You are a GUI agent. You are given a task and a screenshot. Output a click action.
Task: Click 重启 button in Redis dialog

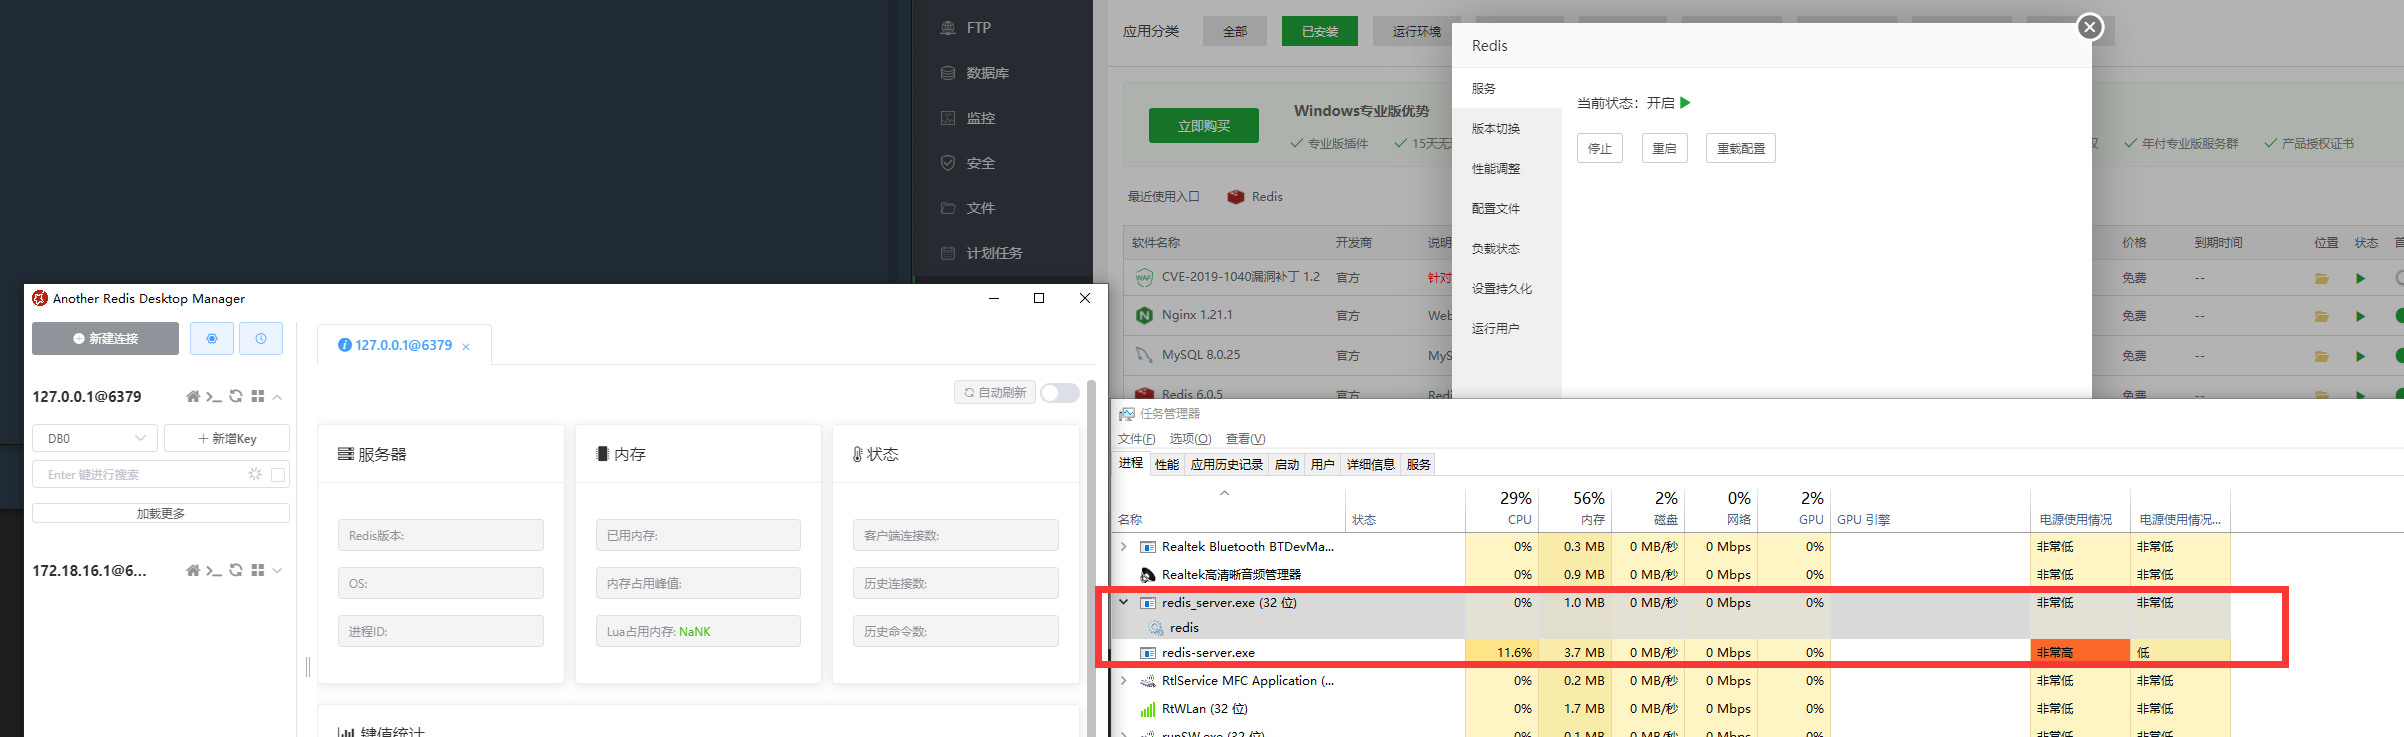[1664, 148]
